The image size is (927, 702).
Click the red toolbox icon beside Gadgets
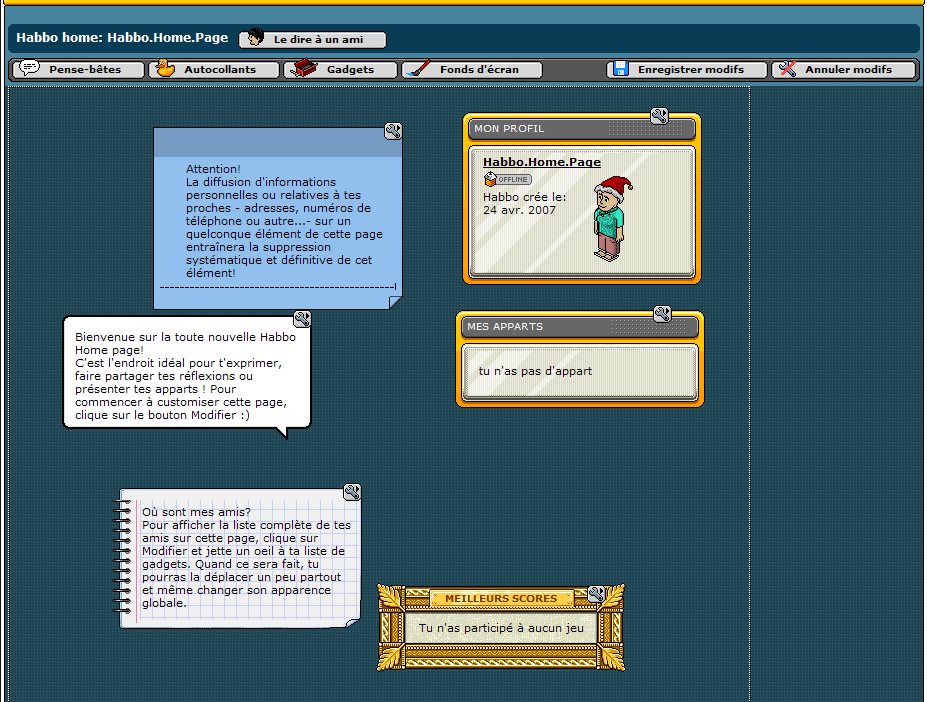(304, 68)
